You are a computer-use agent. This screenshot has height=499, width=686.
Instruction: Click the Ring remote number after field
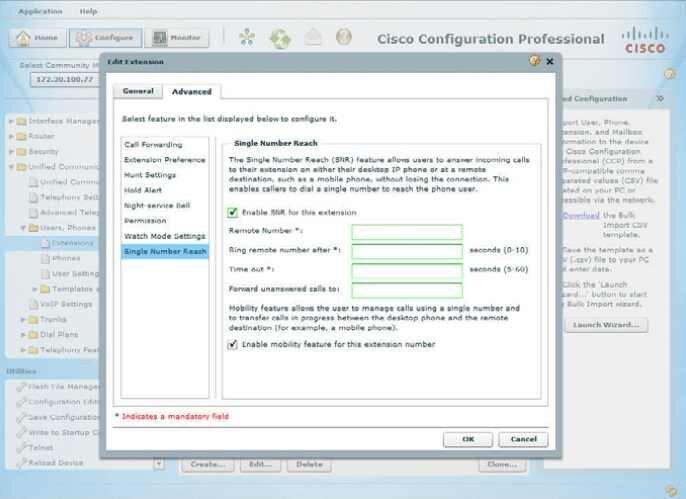click(x=407, y=251)
